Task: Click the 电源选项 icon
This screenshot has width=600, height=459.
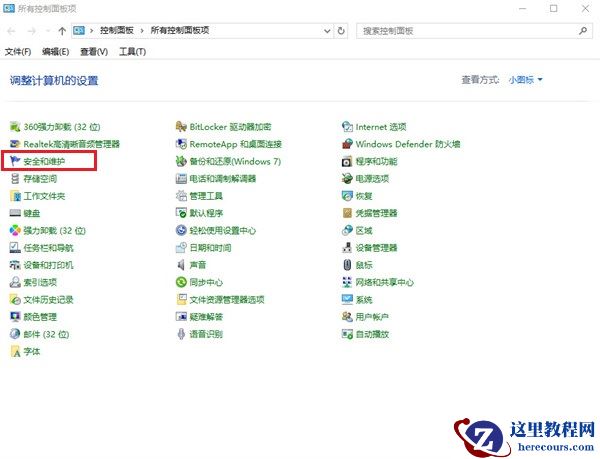Action: click(347, 179)
